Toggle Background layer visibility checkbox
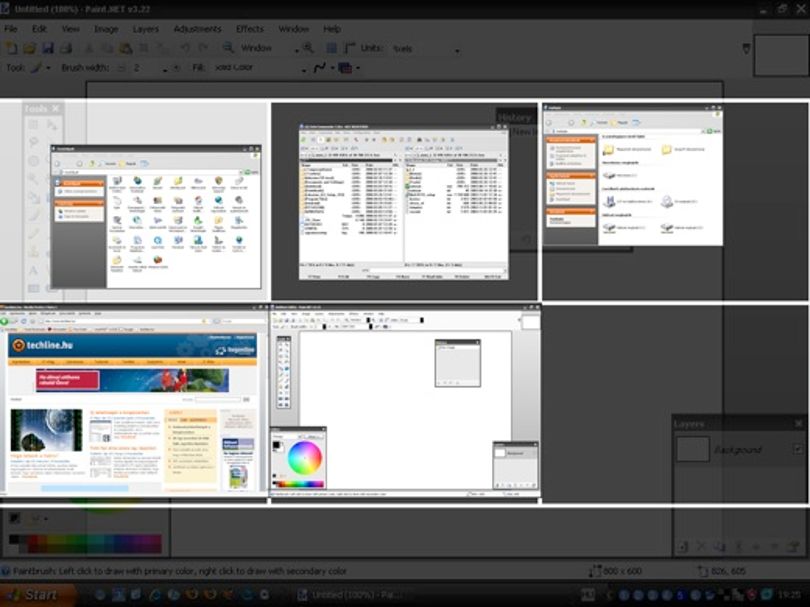 pos(798,449)
